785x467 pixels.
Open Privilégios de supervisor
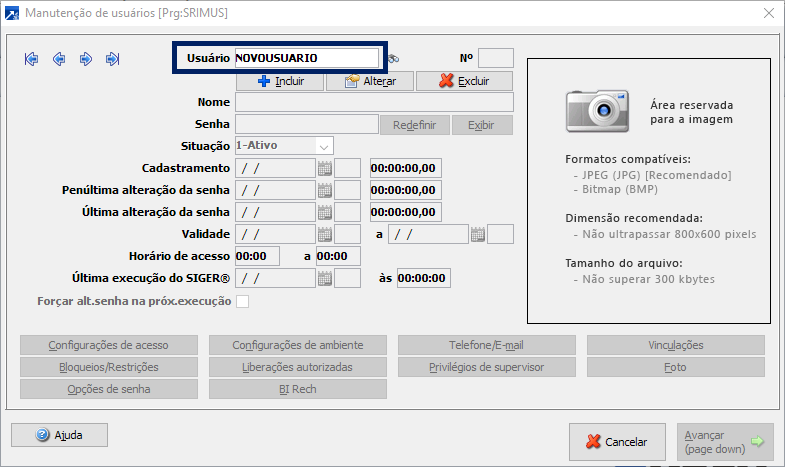(487, 367)
